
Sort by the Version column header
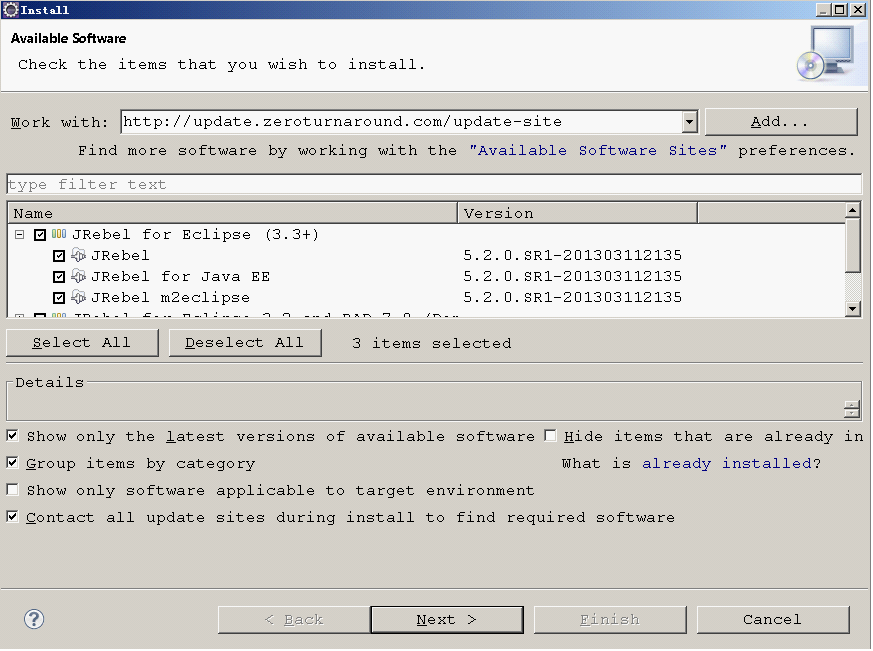click(577, 213)
